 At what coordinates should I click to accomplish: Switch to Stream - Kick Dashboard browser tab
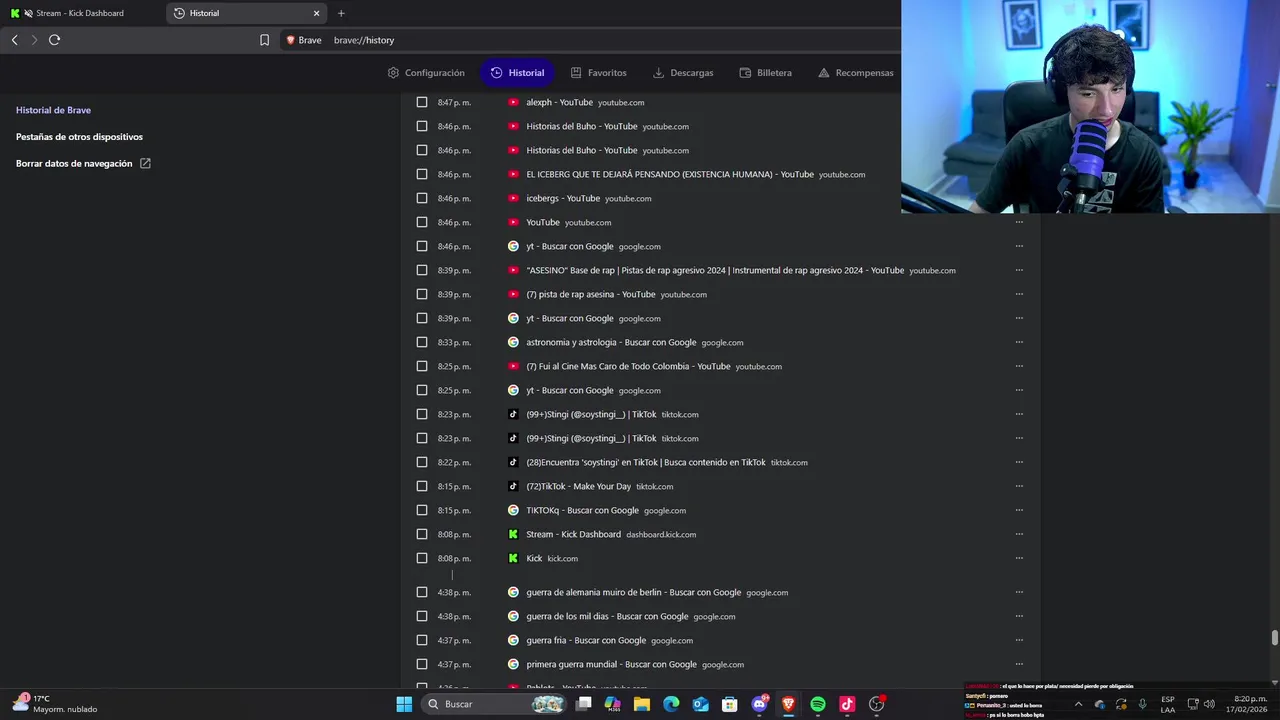click(x=80, y=13)
